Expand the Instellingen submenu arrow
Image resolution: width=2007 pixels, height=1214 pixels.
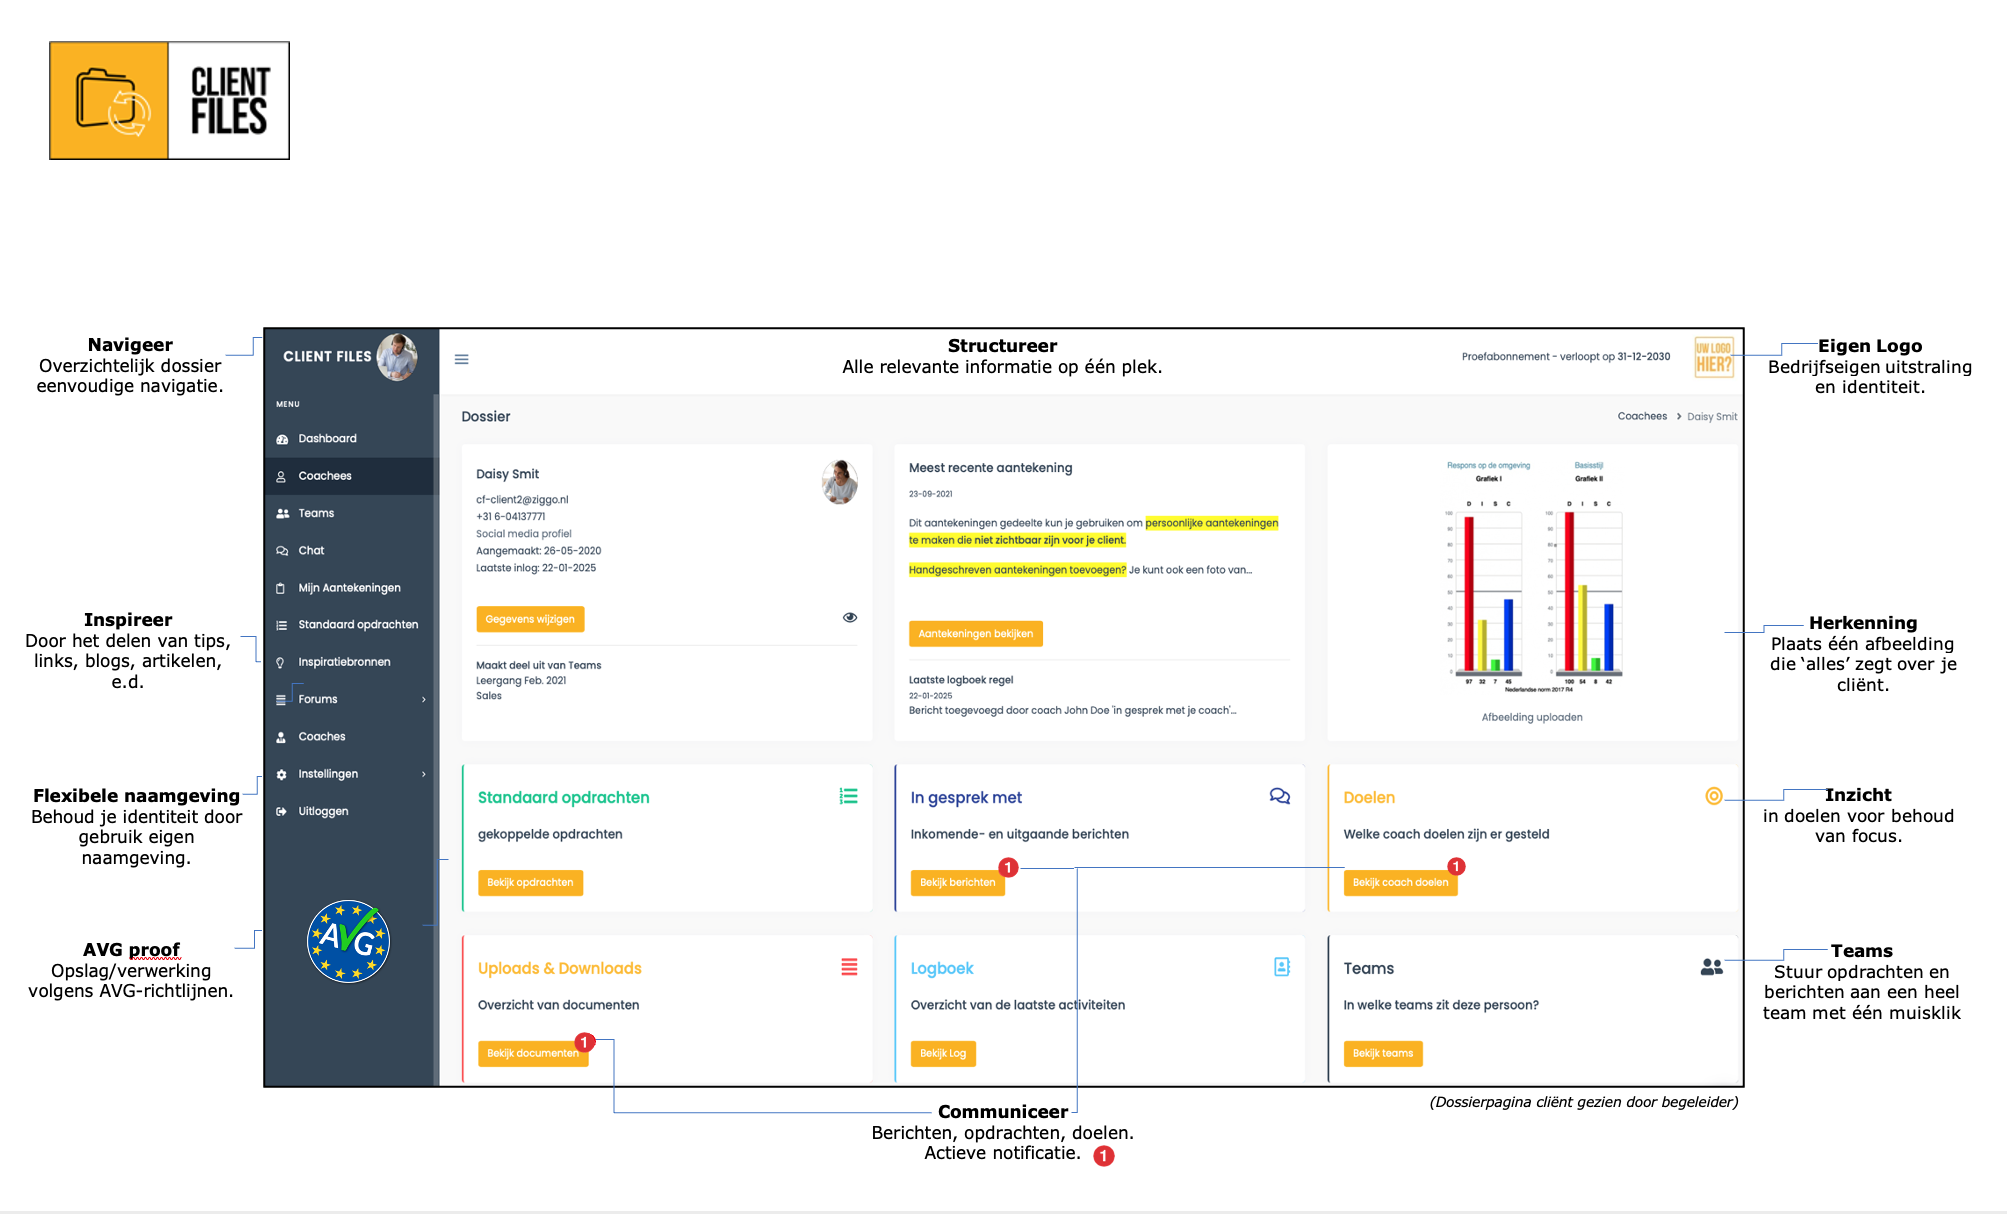(424, 774)
